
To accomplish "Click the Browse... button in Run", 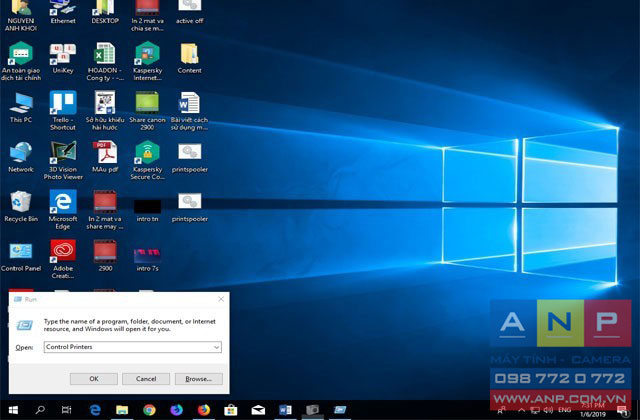I will [198, 379].
